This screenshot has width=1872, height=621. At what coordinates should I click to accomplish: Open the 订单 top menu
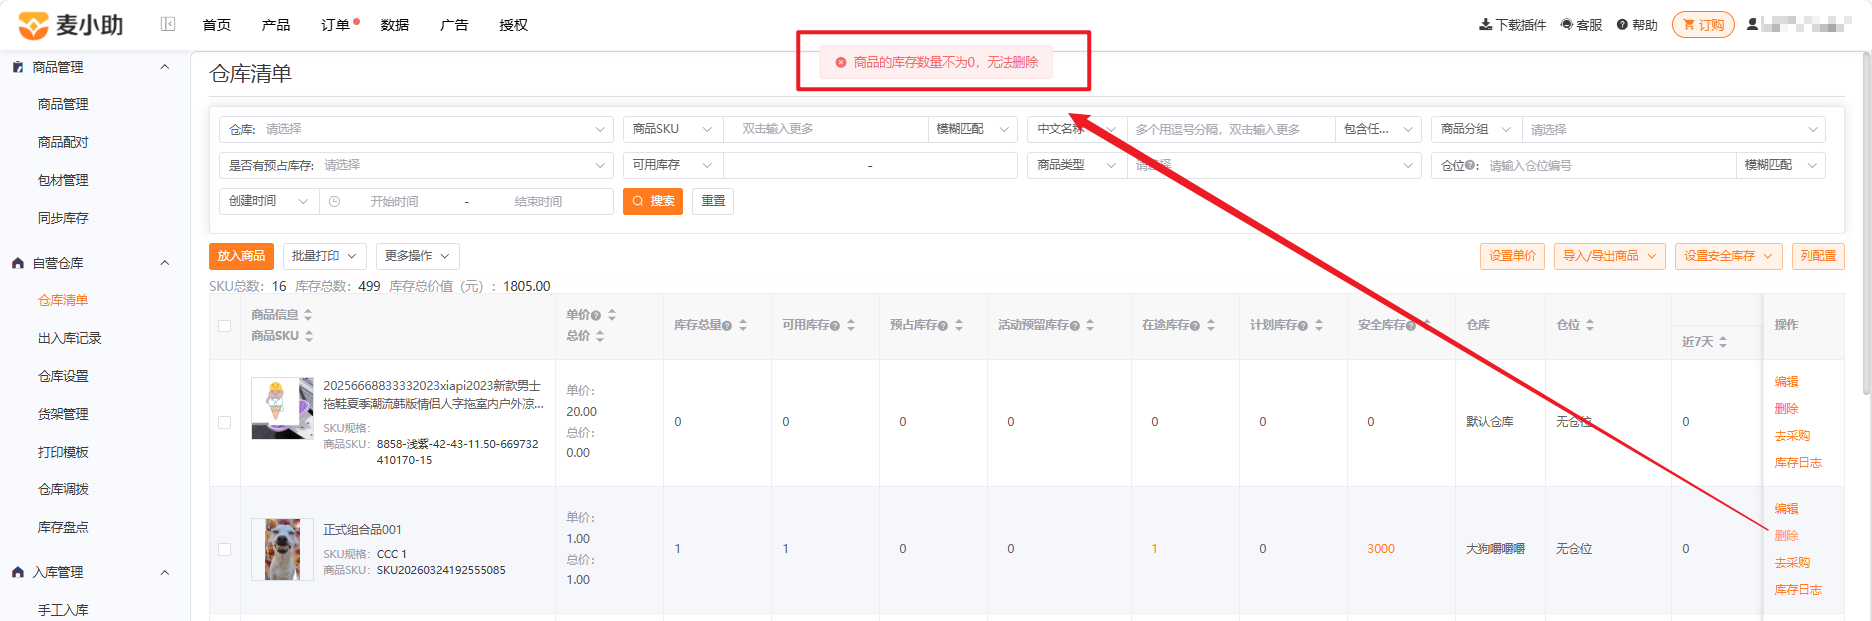(x=336, y=25)
